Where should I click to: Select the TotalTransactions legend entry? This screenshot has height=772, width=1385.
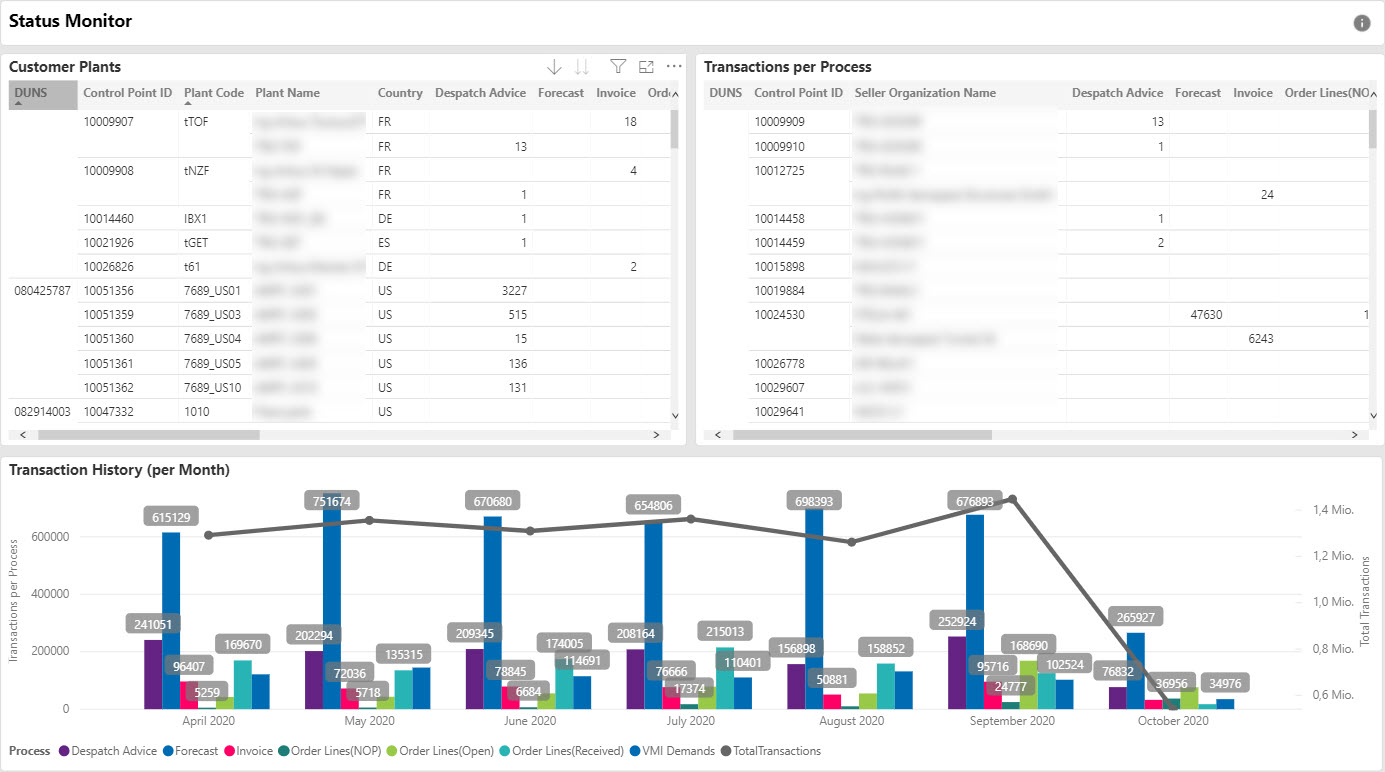point(770,751)
